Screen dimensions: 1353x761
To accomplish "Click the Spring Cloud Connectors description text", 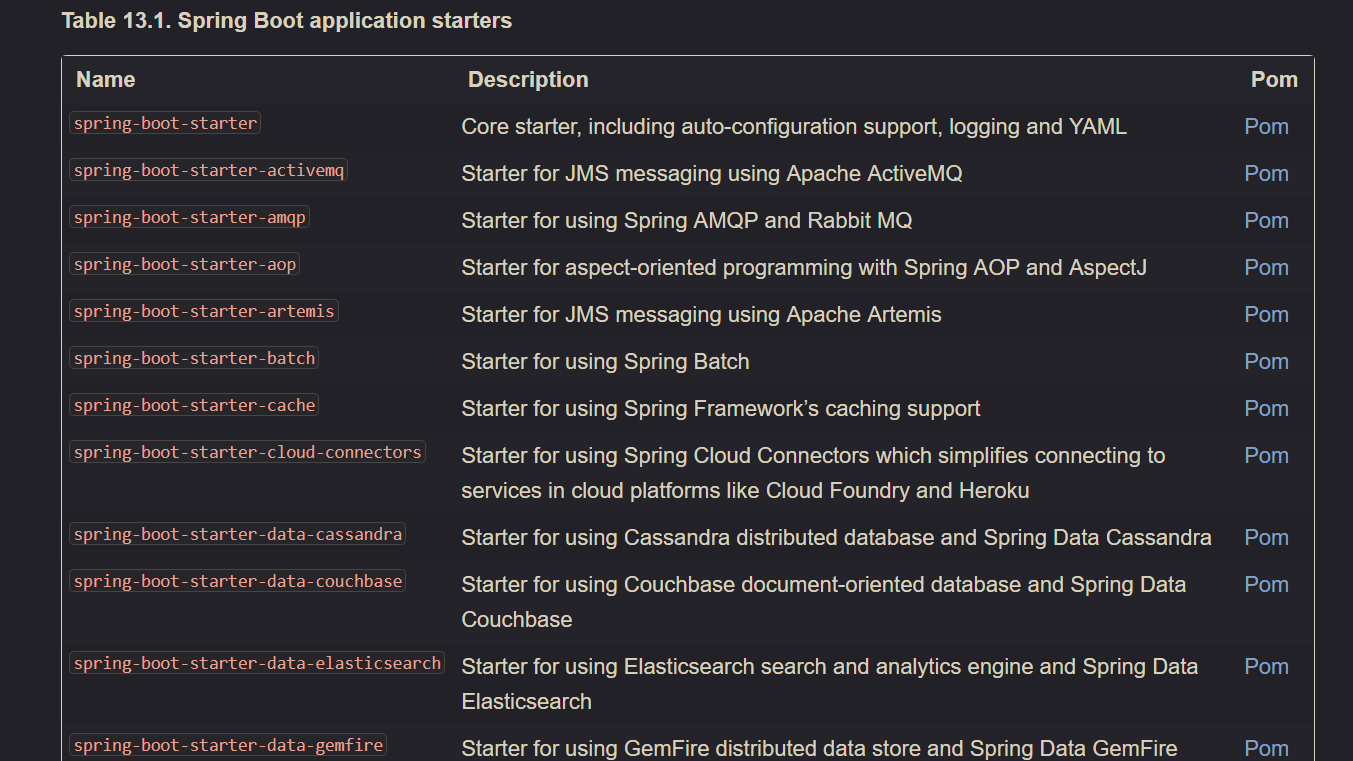I will 814,473.
